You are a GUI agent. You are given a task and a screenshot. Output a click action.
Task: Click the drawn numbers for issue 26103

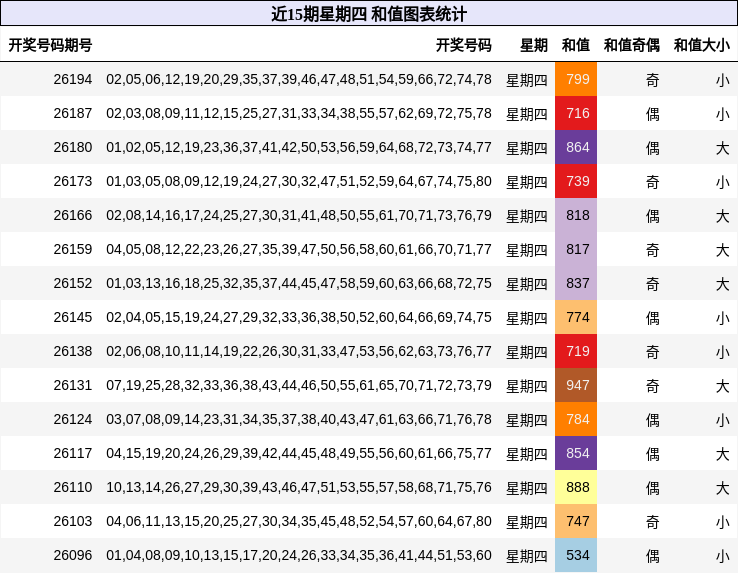(299, 521)
